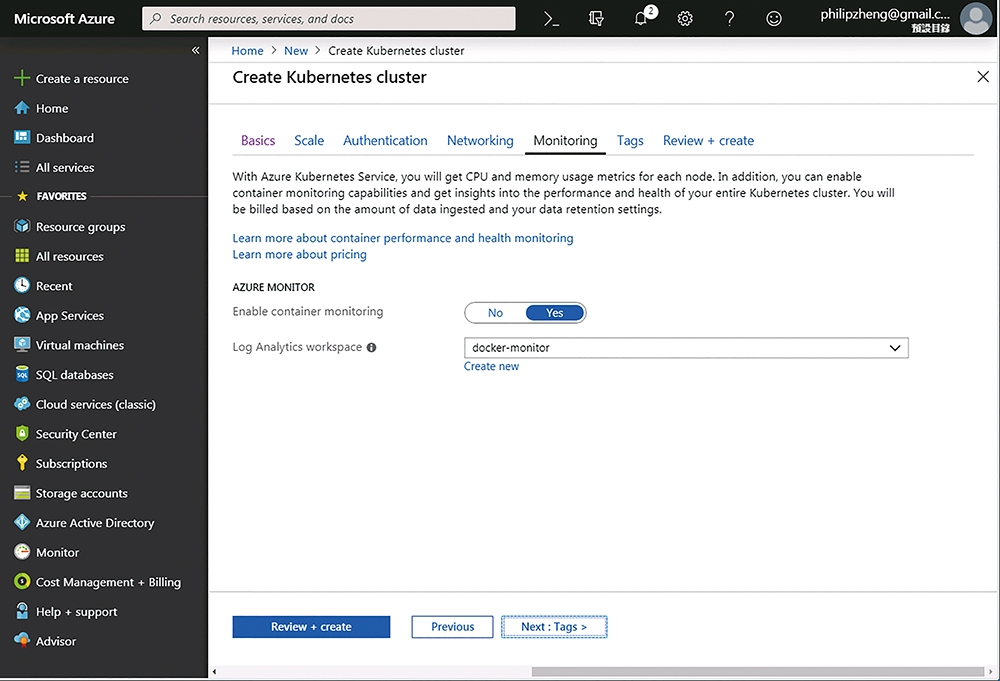1000x681 pixels.
Task: Collapse the left sidebar with double chevron
Action: pyautogui.click(x=195, y=50)
